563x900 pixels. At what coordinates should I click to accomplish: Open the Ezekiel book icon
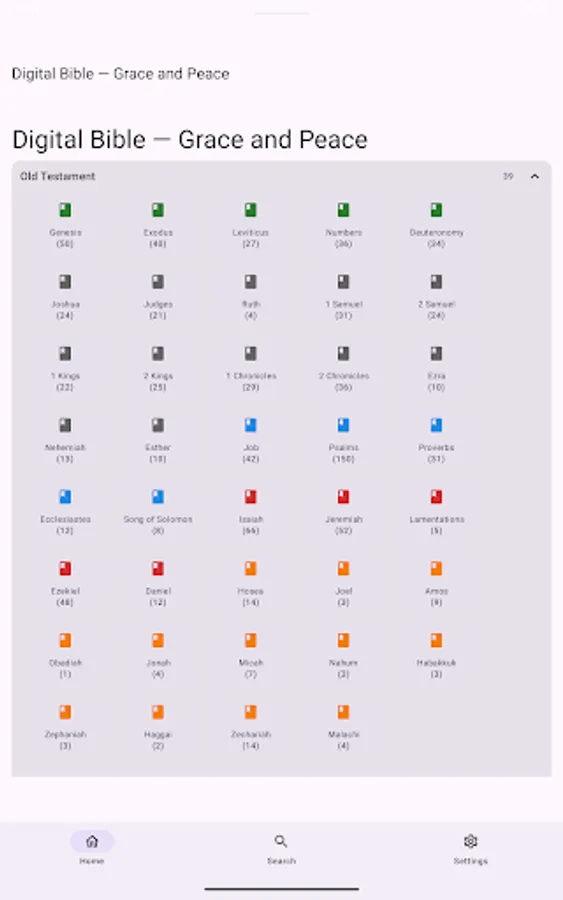65,569
